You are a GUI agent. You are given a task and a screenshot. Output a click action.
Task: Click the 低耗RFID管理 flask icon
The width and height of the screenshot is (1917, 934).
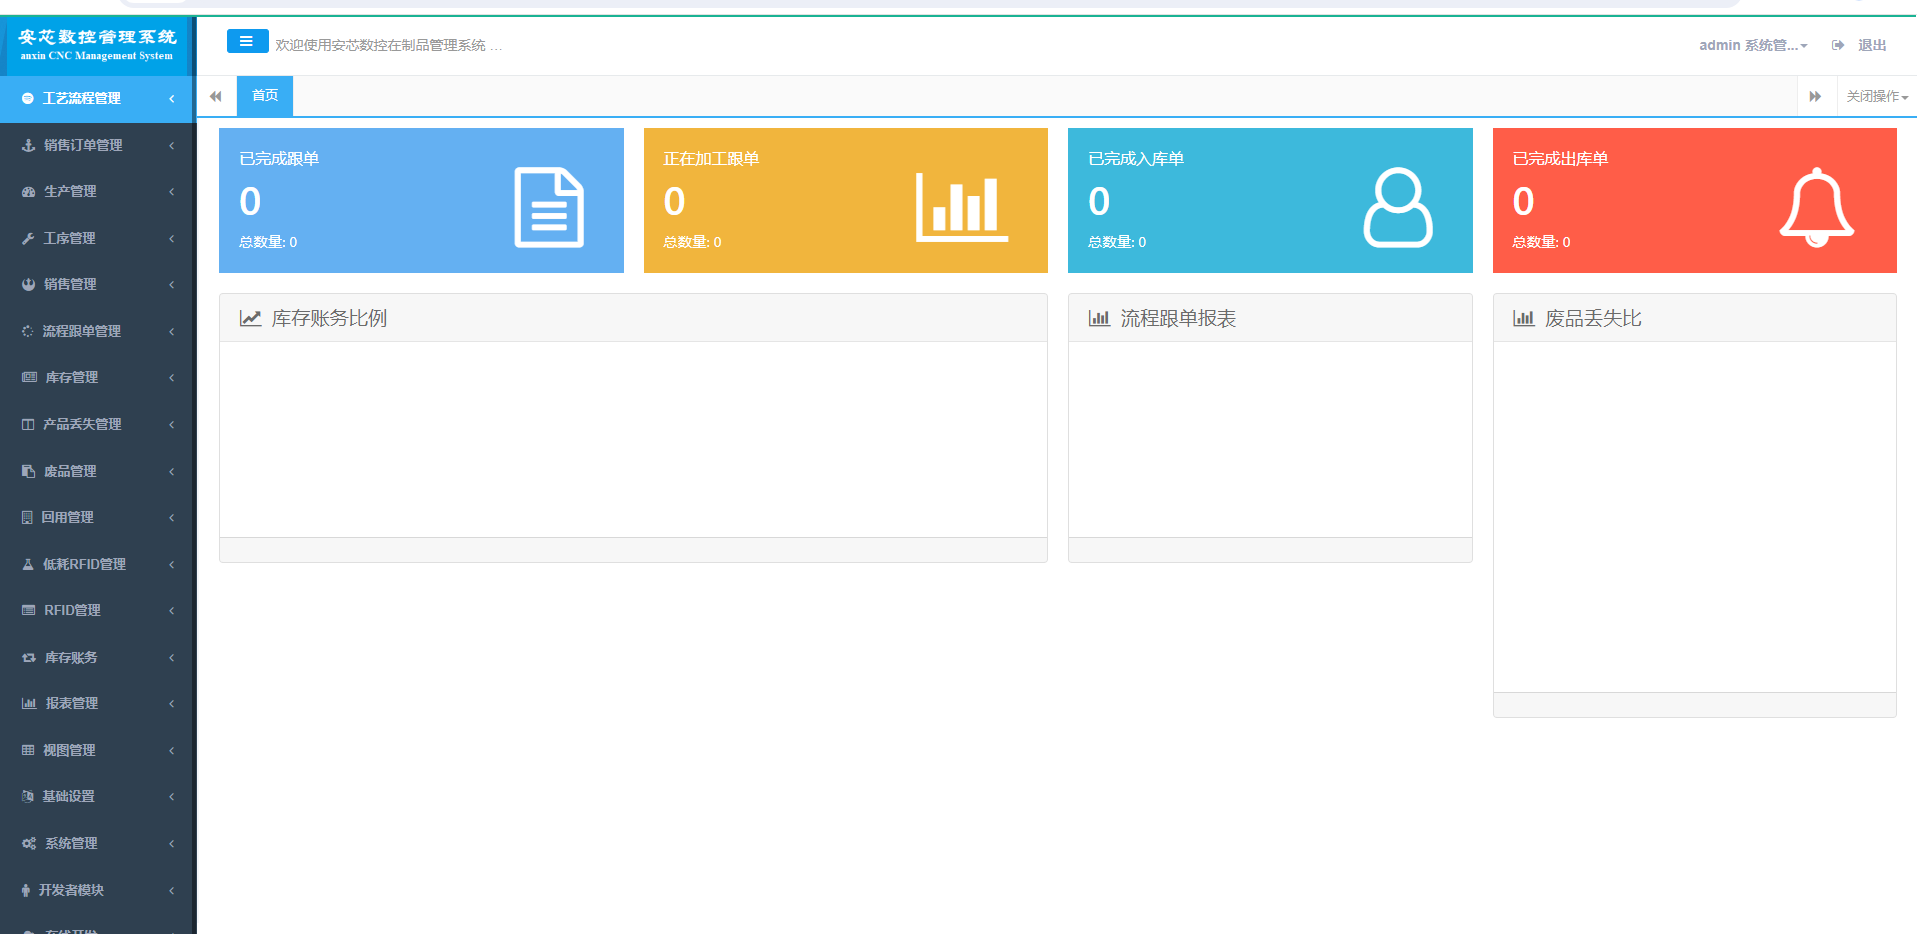[x=28, y=564]
